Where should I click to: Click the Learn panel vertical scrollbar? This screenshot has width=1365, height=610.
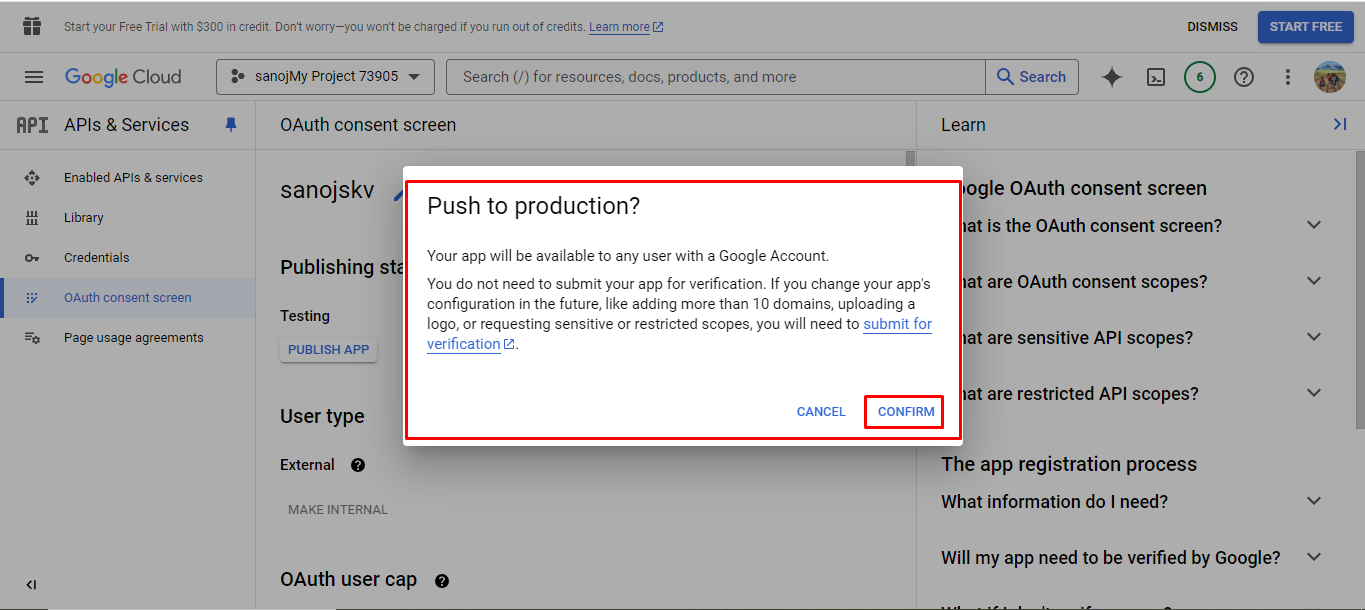coord(1360,290)
